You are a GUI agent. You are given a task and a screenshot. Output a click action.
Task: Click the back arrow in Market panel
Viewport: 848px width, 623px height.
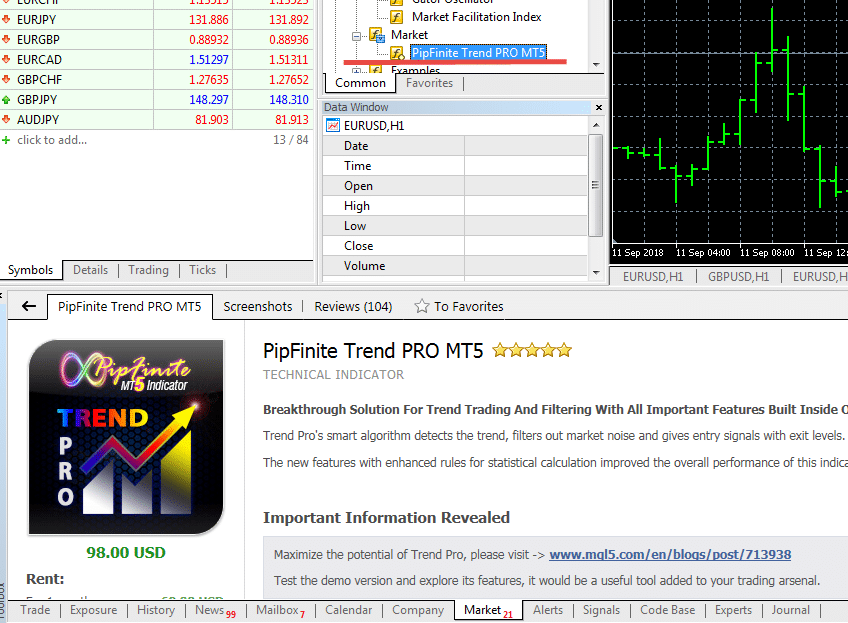click(x=29, y=307)
